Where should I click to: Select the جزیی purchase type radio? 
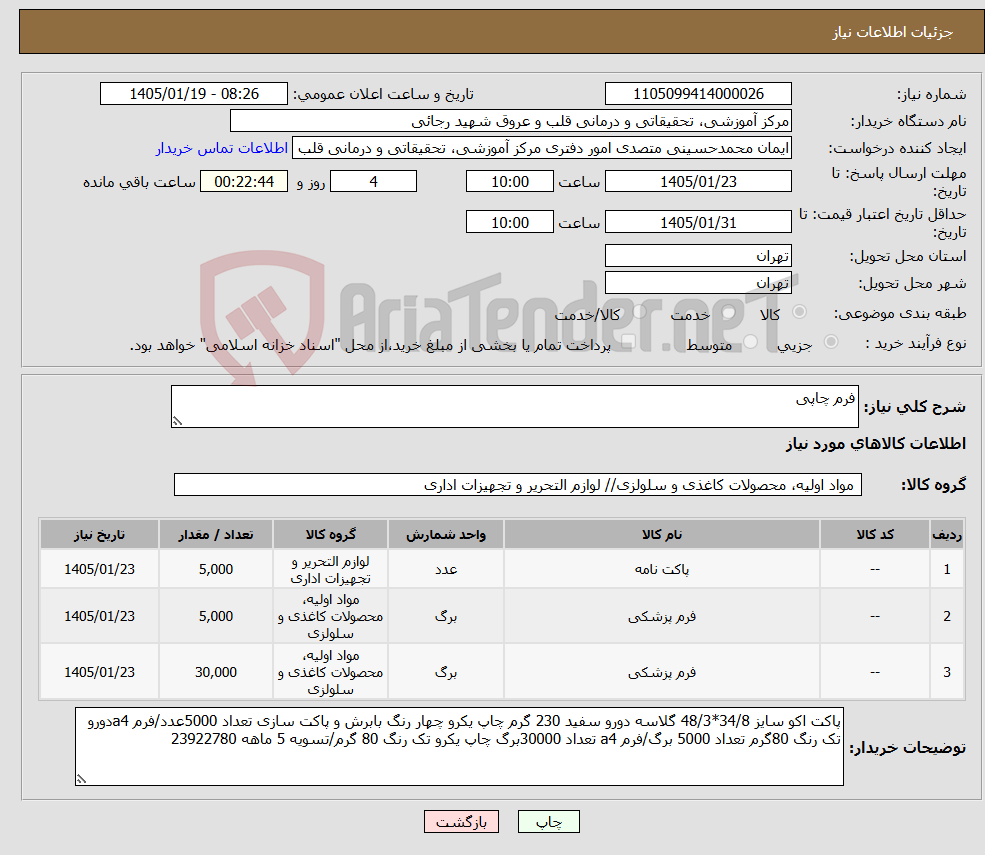tap(830, 342)
